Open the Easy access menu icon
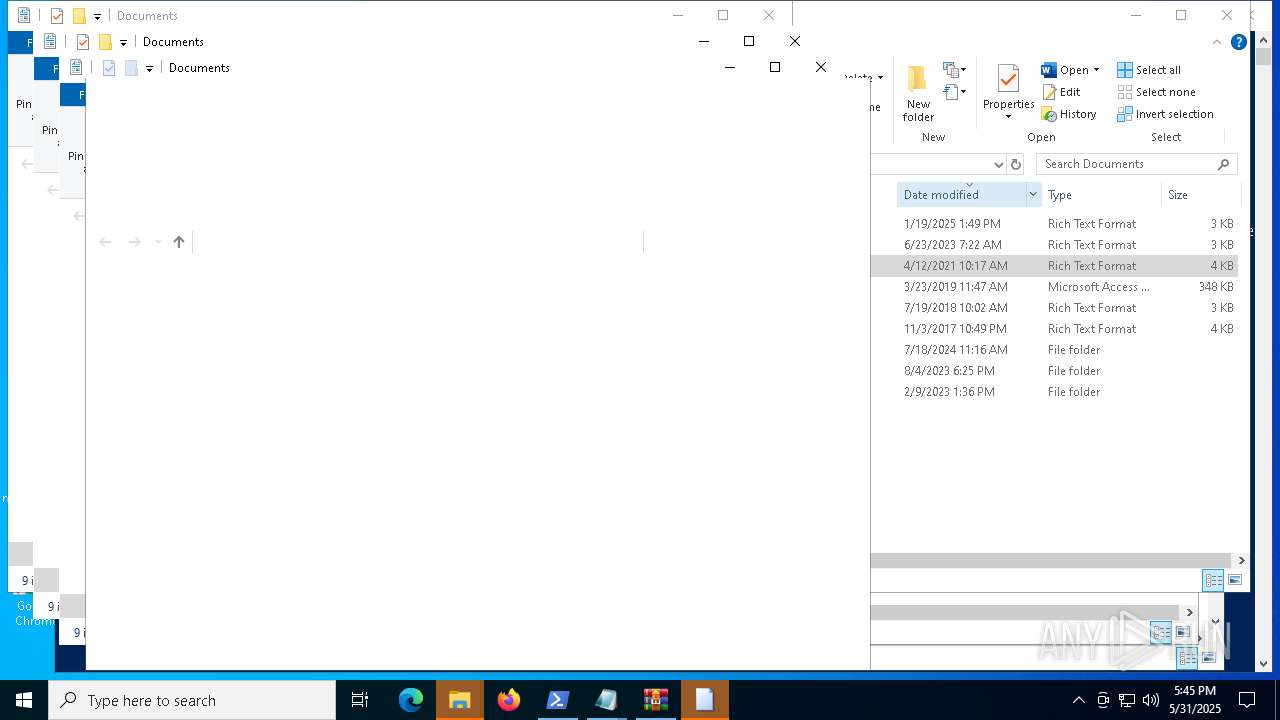This screenshot has height=720, width=1280. click(x=954, y=92)
